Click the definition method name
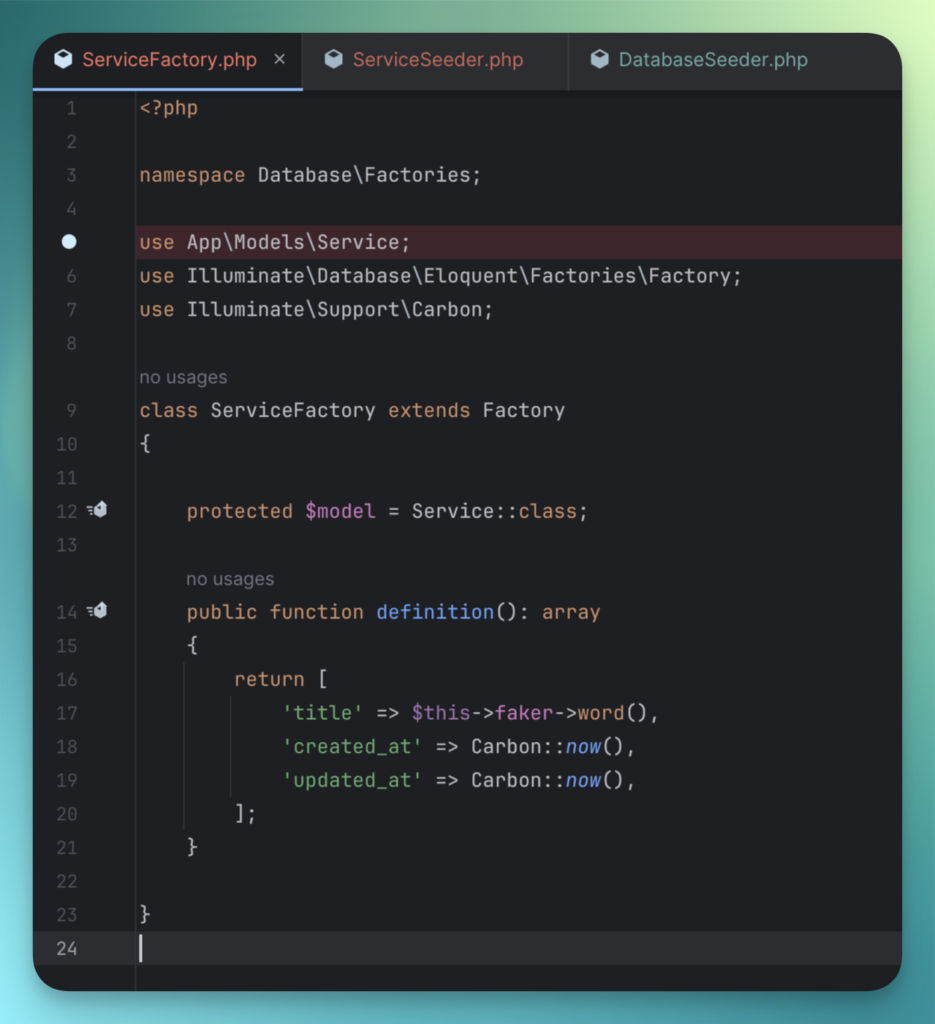The height and width of the screenshot is (1024, 935). 435,612
